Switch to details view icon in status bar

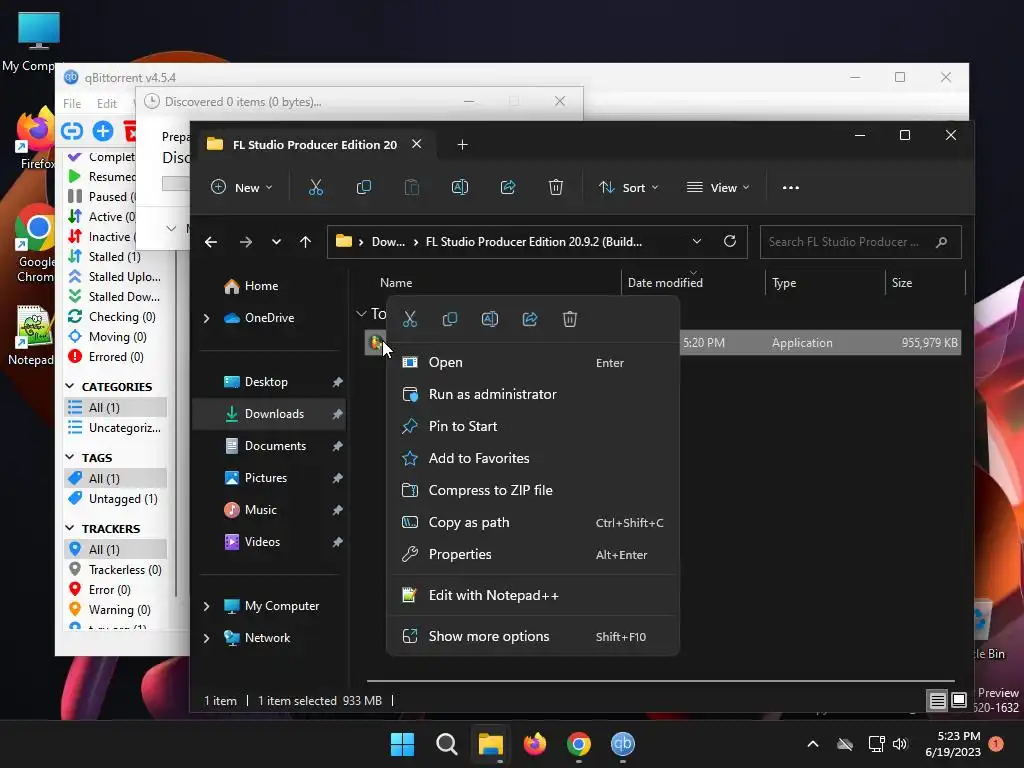click(938, 701)
